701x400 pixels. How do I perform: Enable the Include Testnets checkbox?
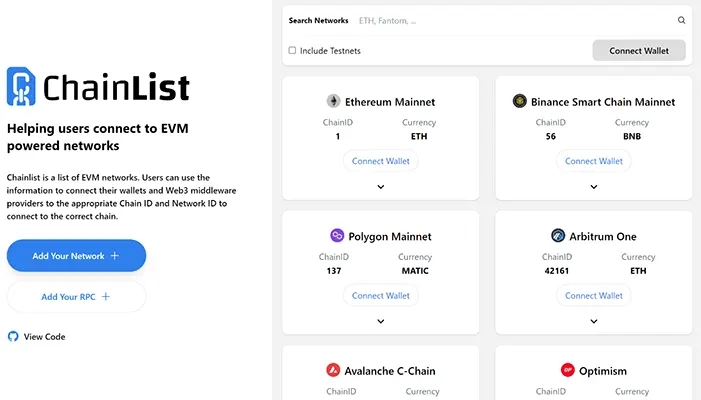pos(292,50)
